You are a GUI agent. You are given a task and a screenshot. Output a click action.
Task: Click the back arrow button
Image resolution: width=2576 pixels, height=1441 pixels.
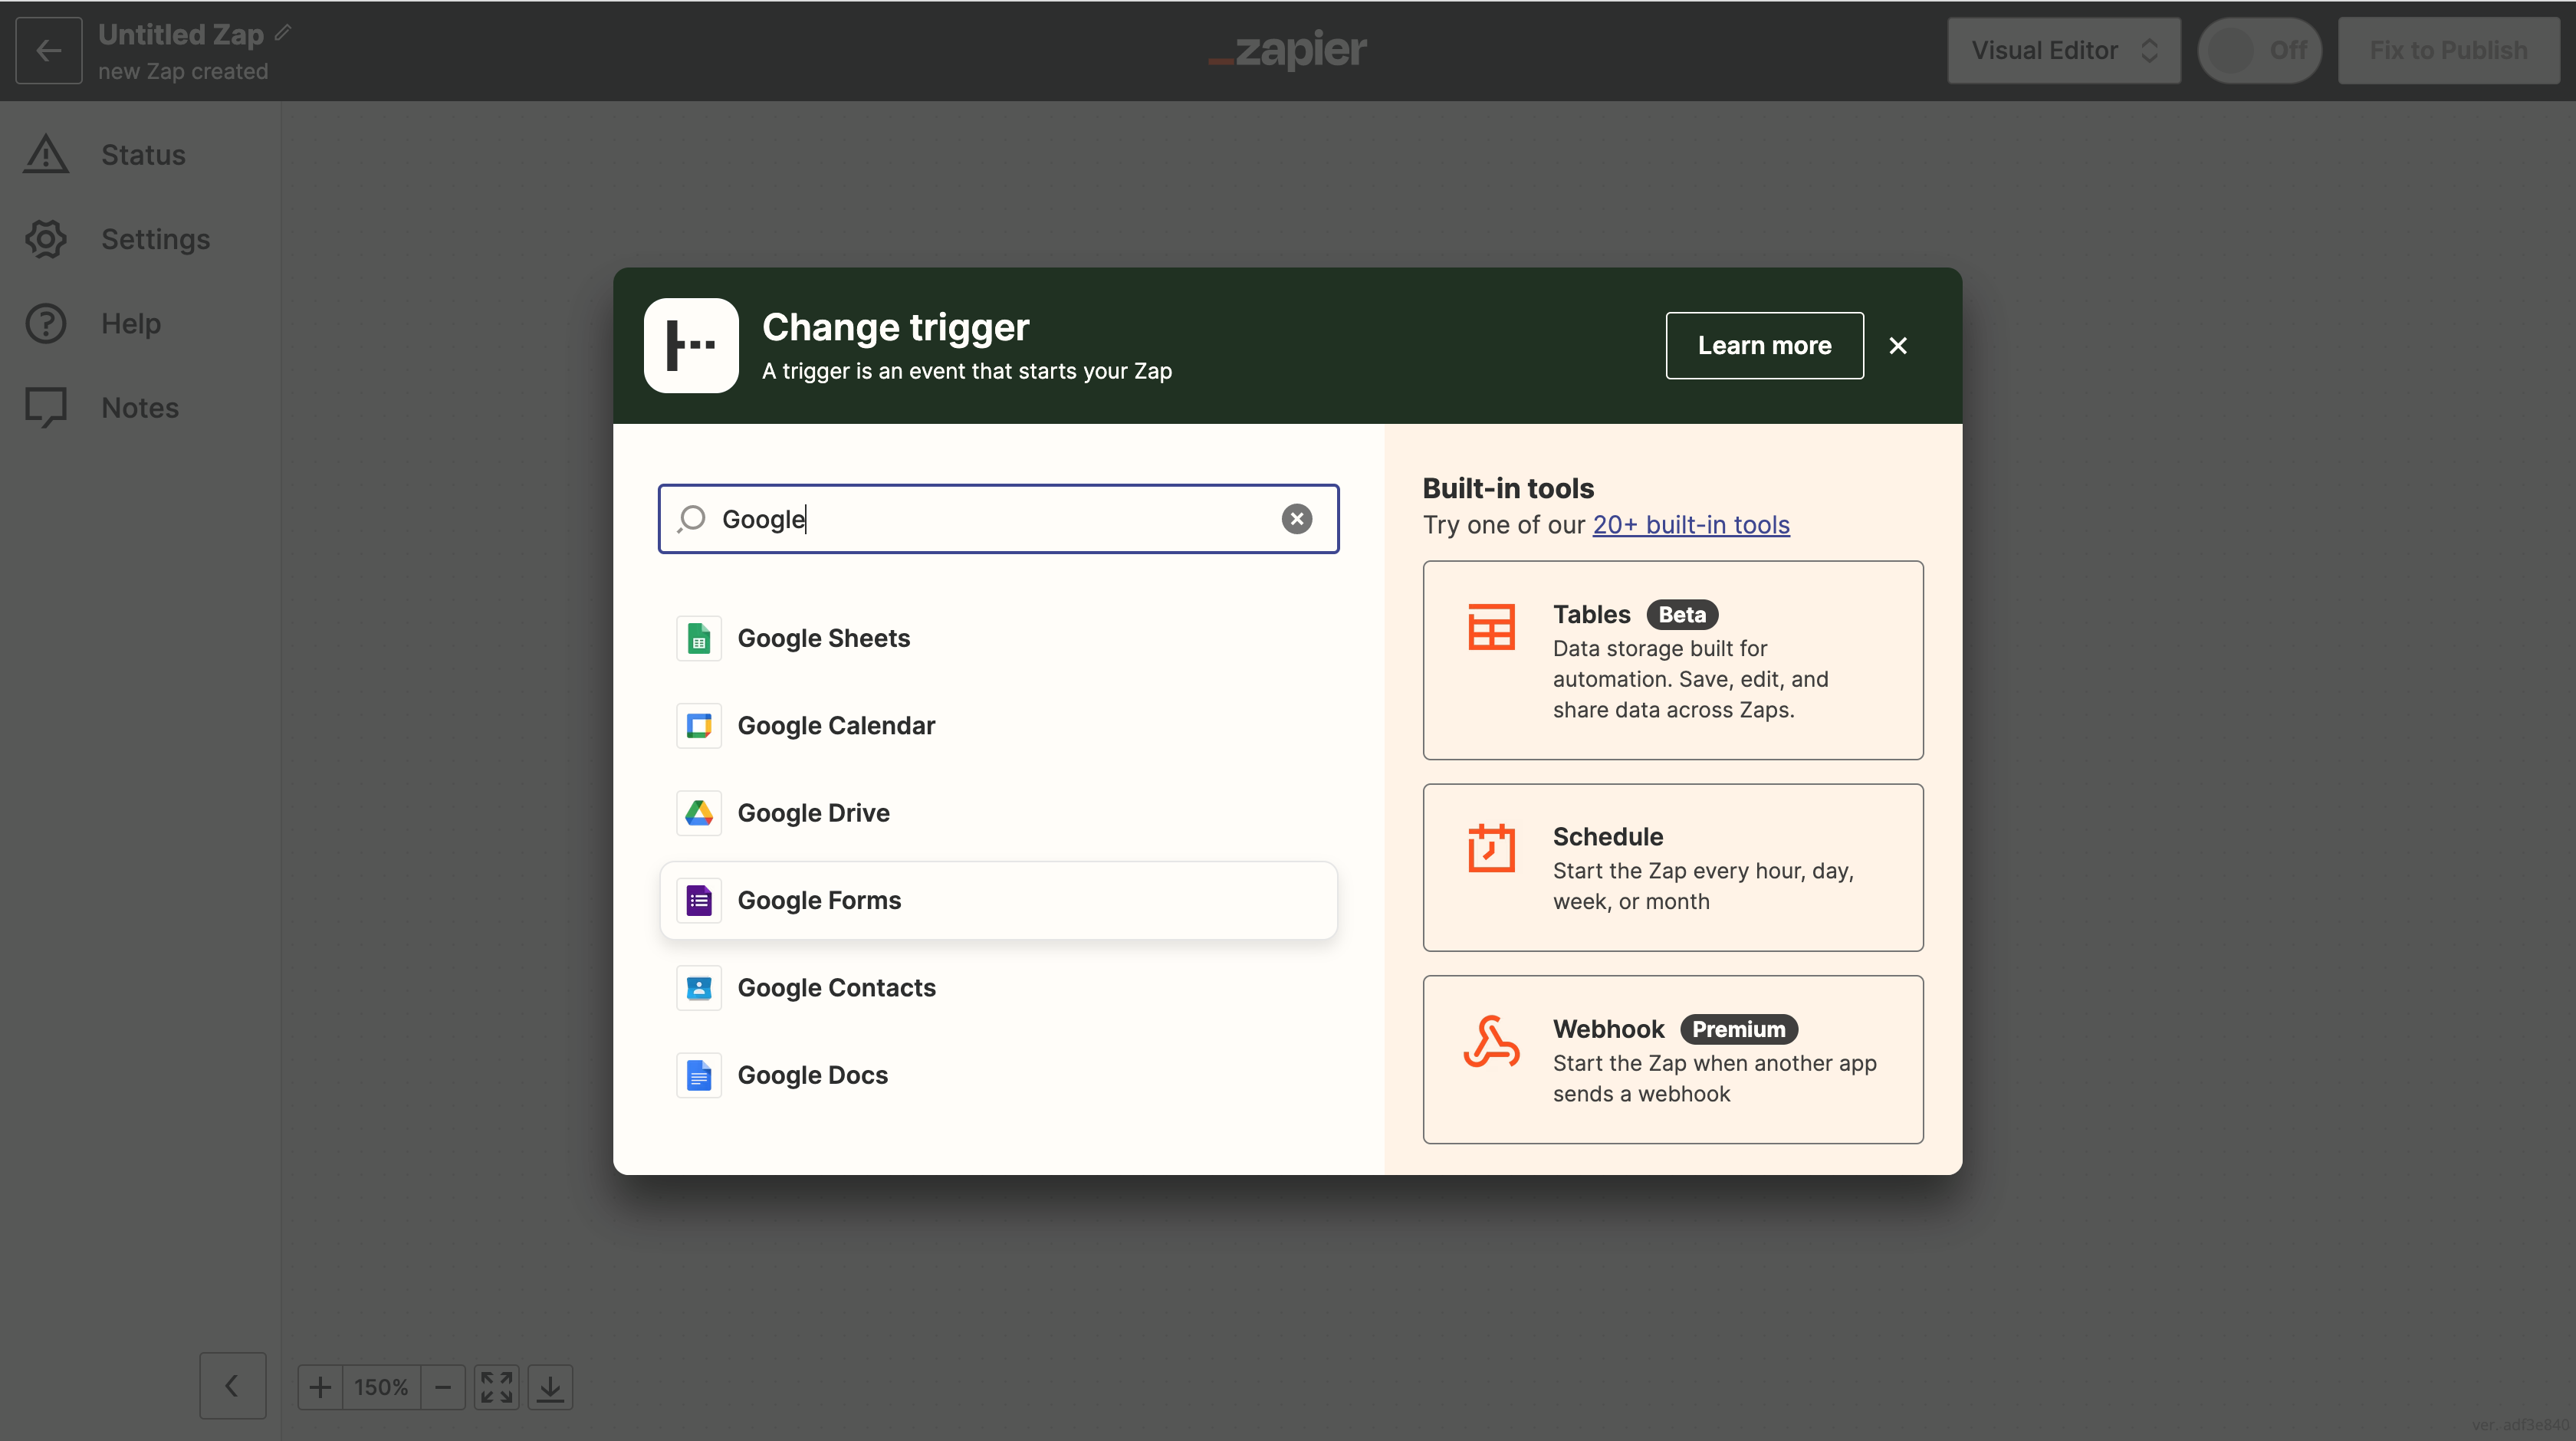48,50
